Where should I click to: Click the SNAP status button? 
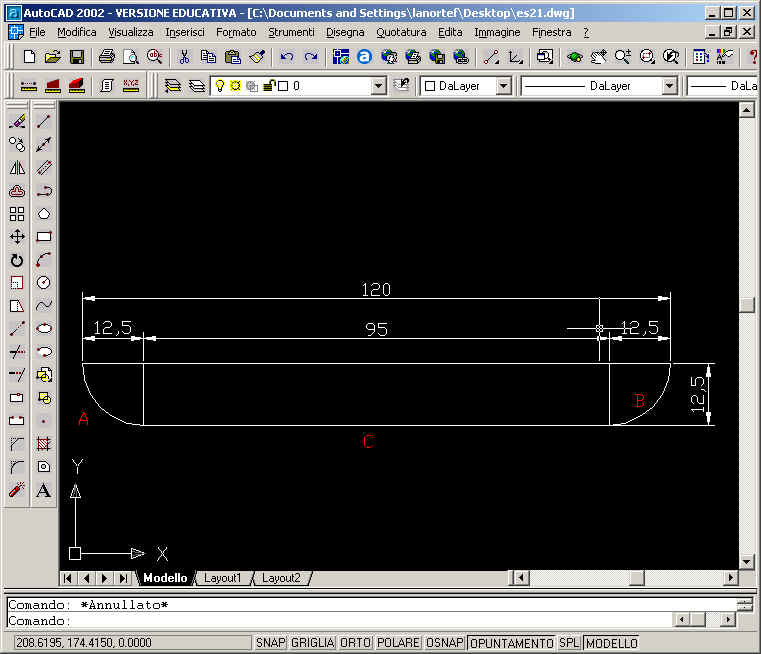tap(269, 643)
